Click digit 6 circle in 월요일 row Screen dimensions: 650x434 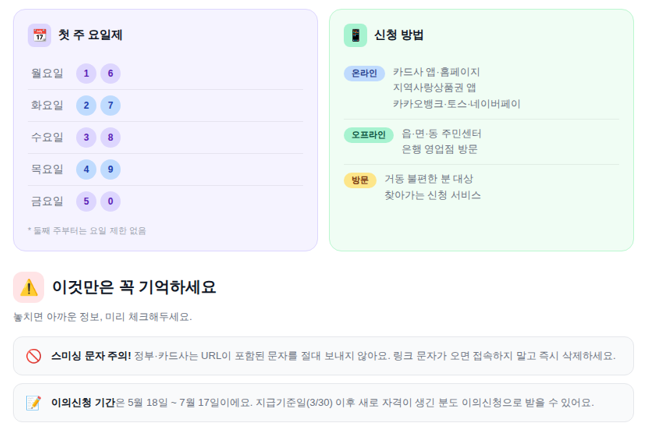[x=111, y=73]
